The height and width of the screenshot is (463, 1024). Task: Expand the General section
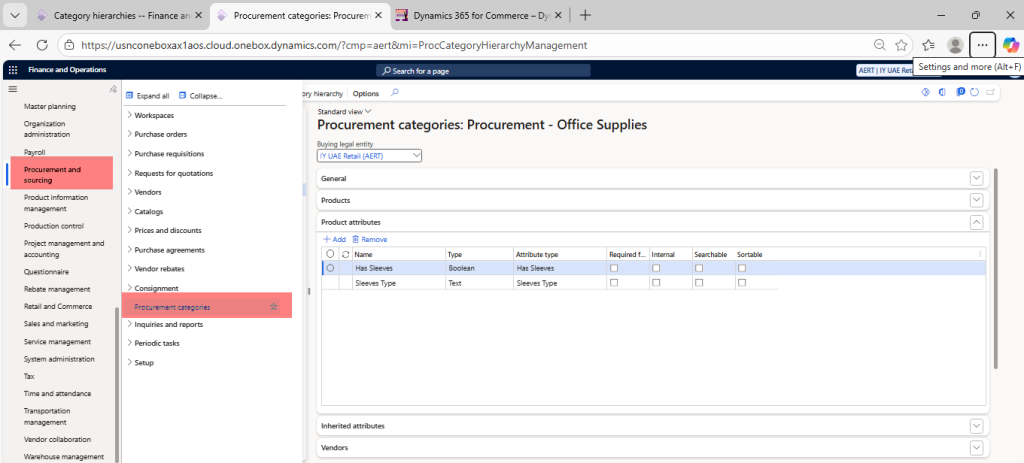click(x=976, y=178)
